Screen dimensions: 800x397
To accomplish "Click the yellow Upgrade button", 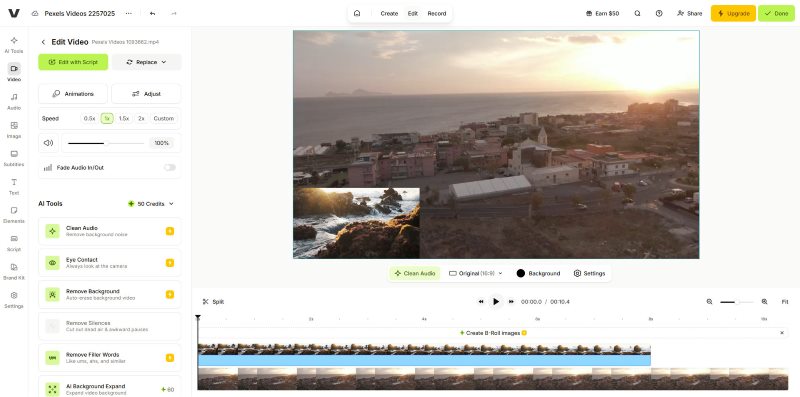I will tap(733, 13).
